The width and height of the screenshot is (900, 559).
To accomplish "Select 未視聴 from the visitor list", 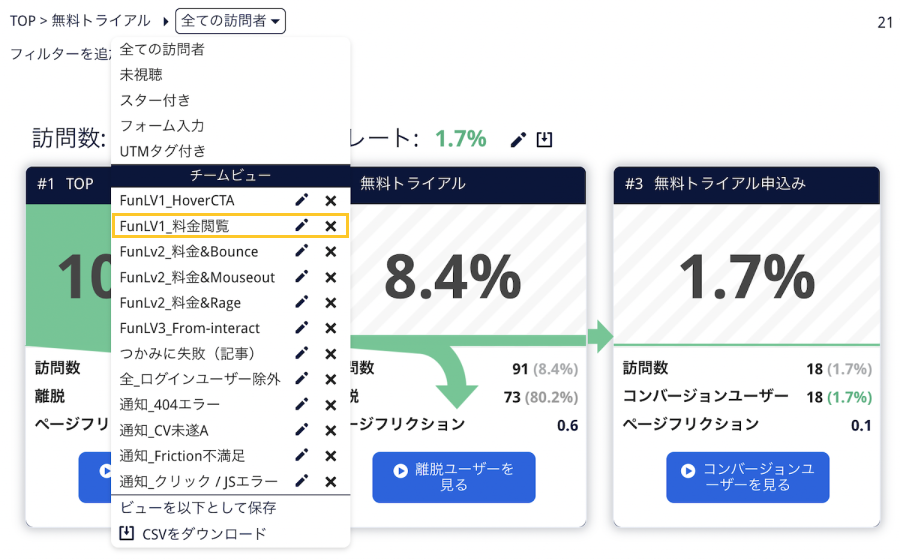I will click(x=141, y=75).
